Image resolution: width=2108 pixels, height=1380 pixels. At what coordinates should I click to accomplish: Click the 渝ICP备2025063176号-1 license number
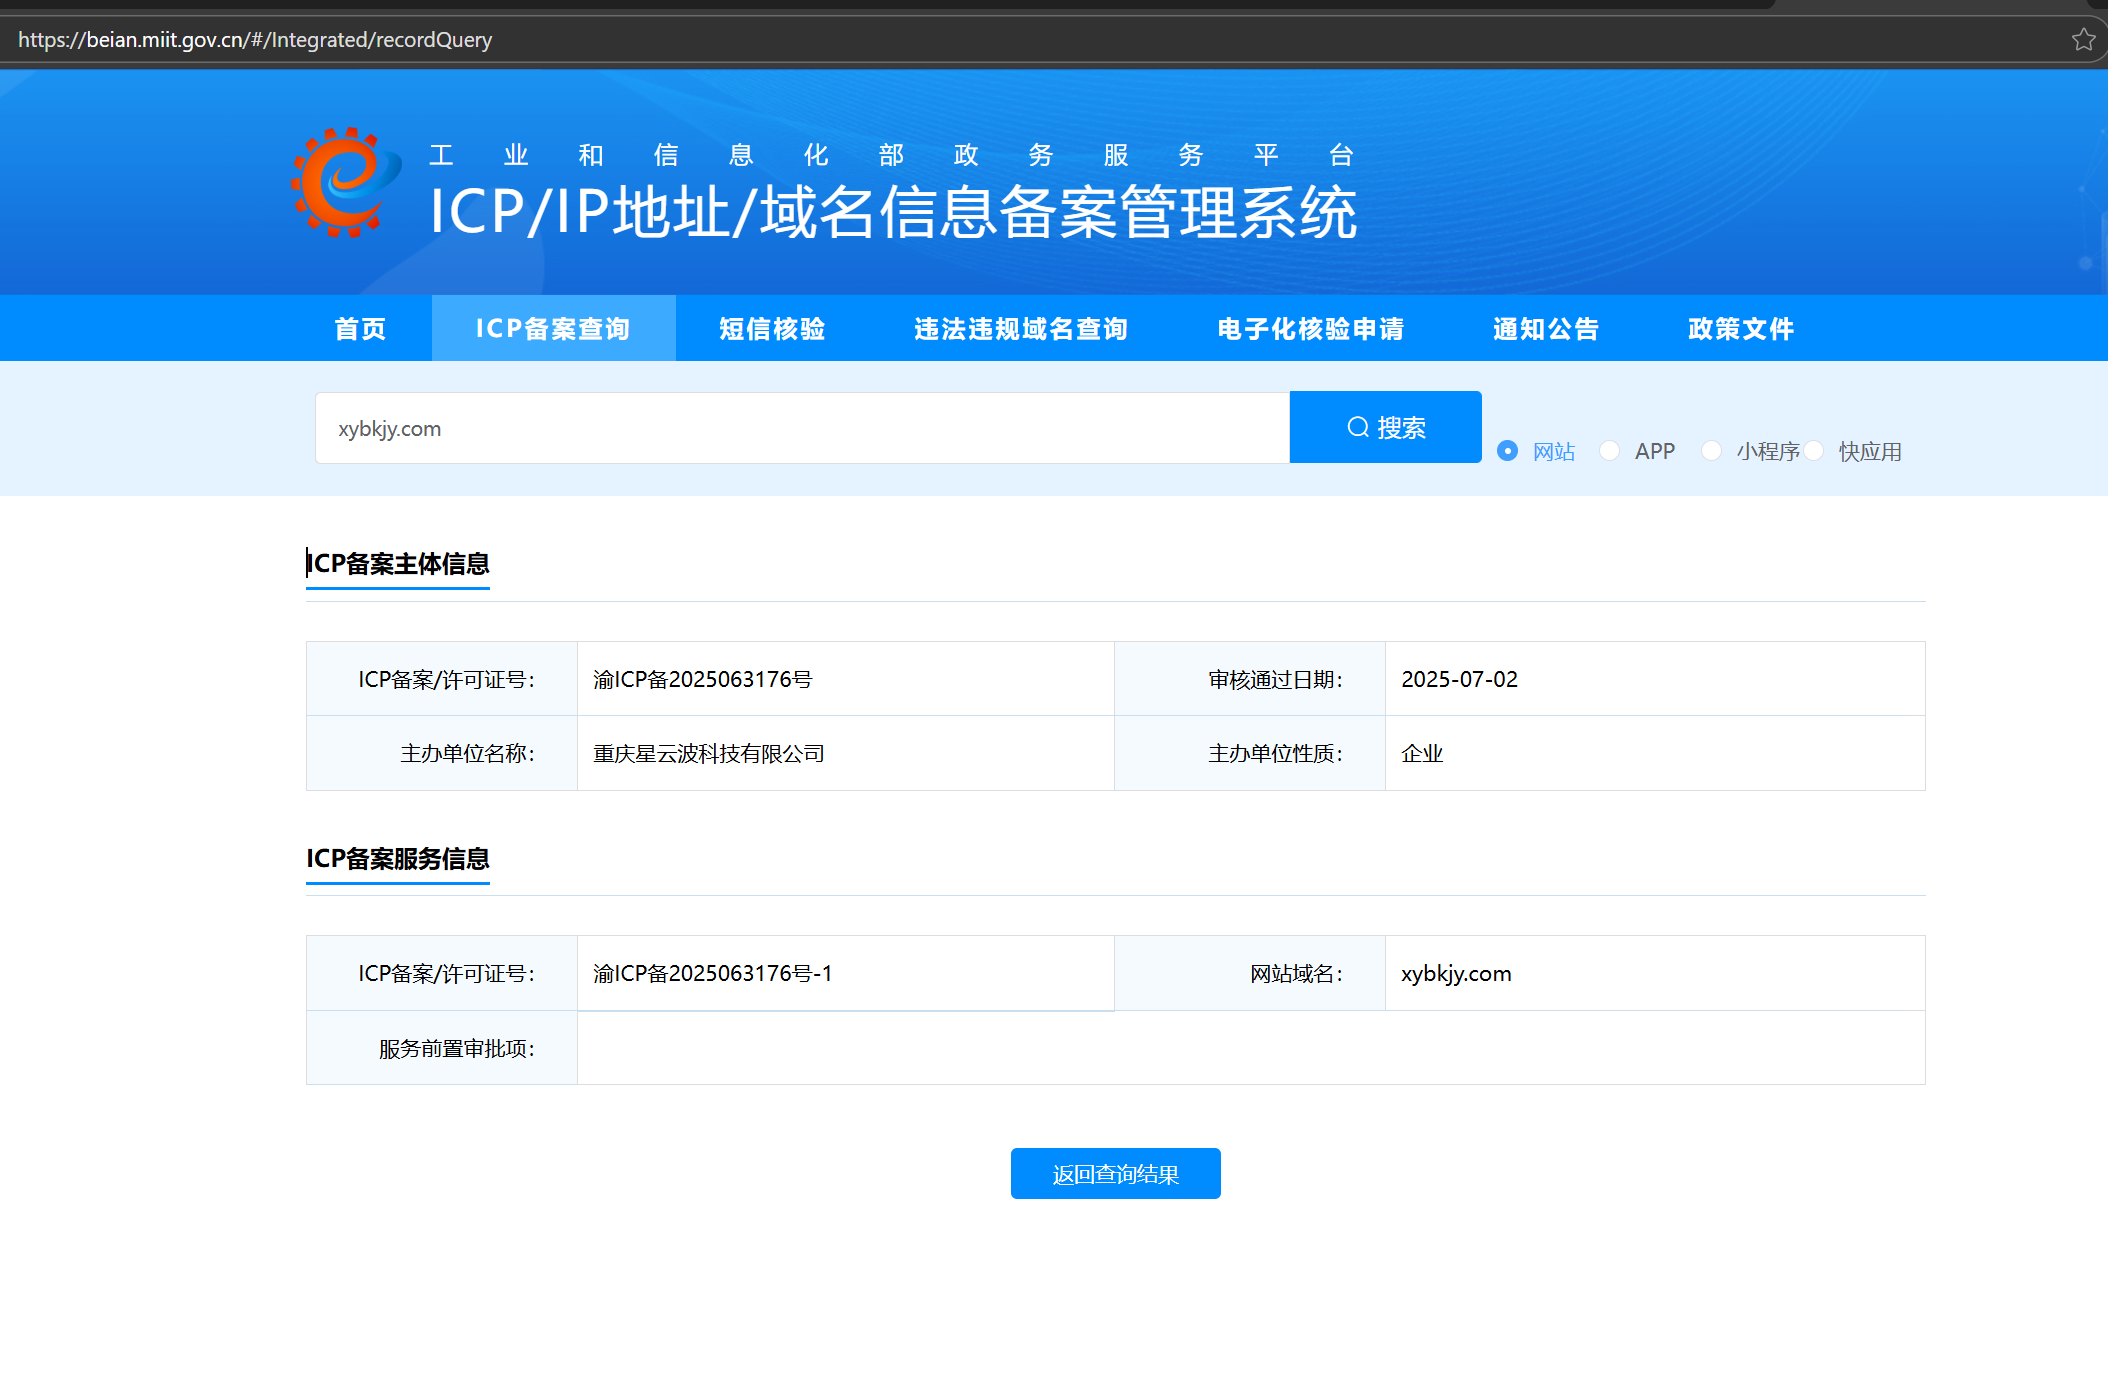pyautogui.click(x=712, y=973)
